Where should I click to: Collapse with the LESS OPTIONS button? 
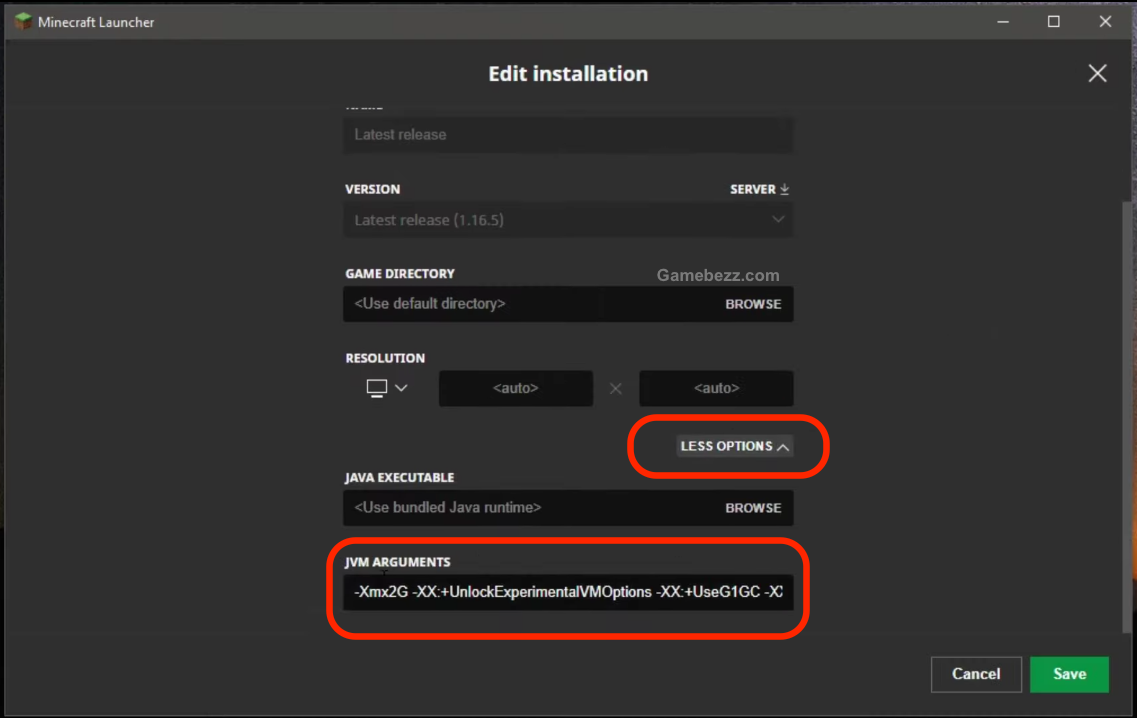735,446
